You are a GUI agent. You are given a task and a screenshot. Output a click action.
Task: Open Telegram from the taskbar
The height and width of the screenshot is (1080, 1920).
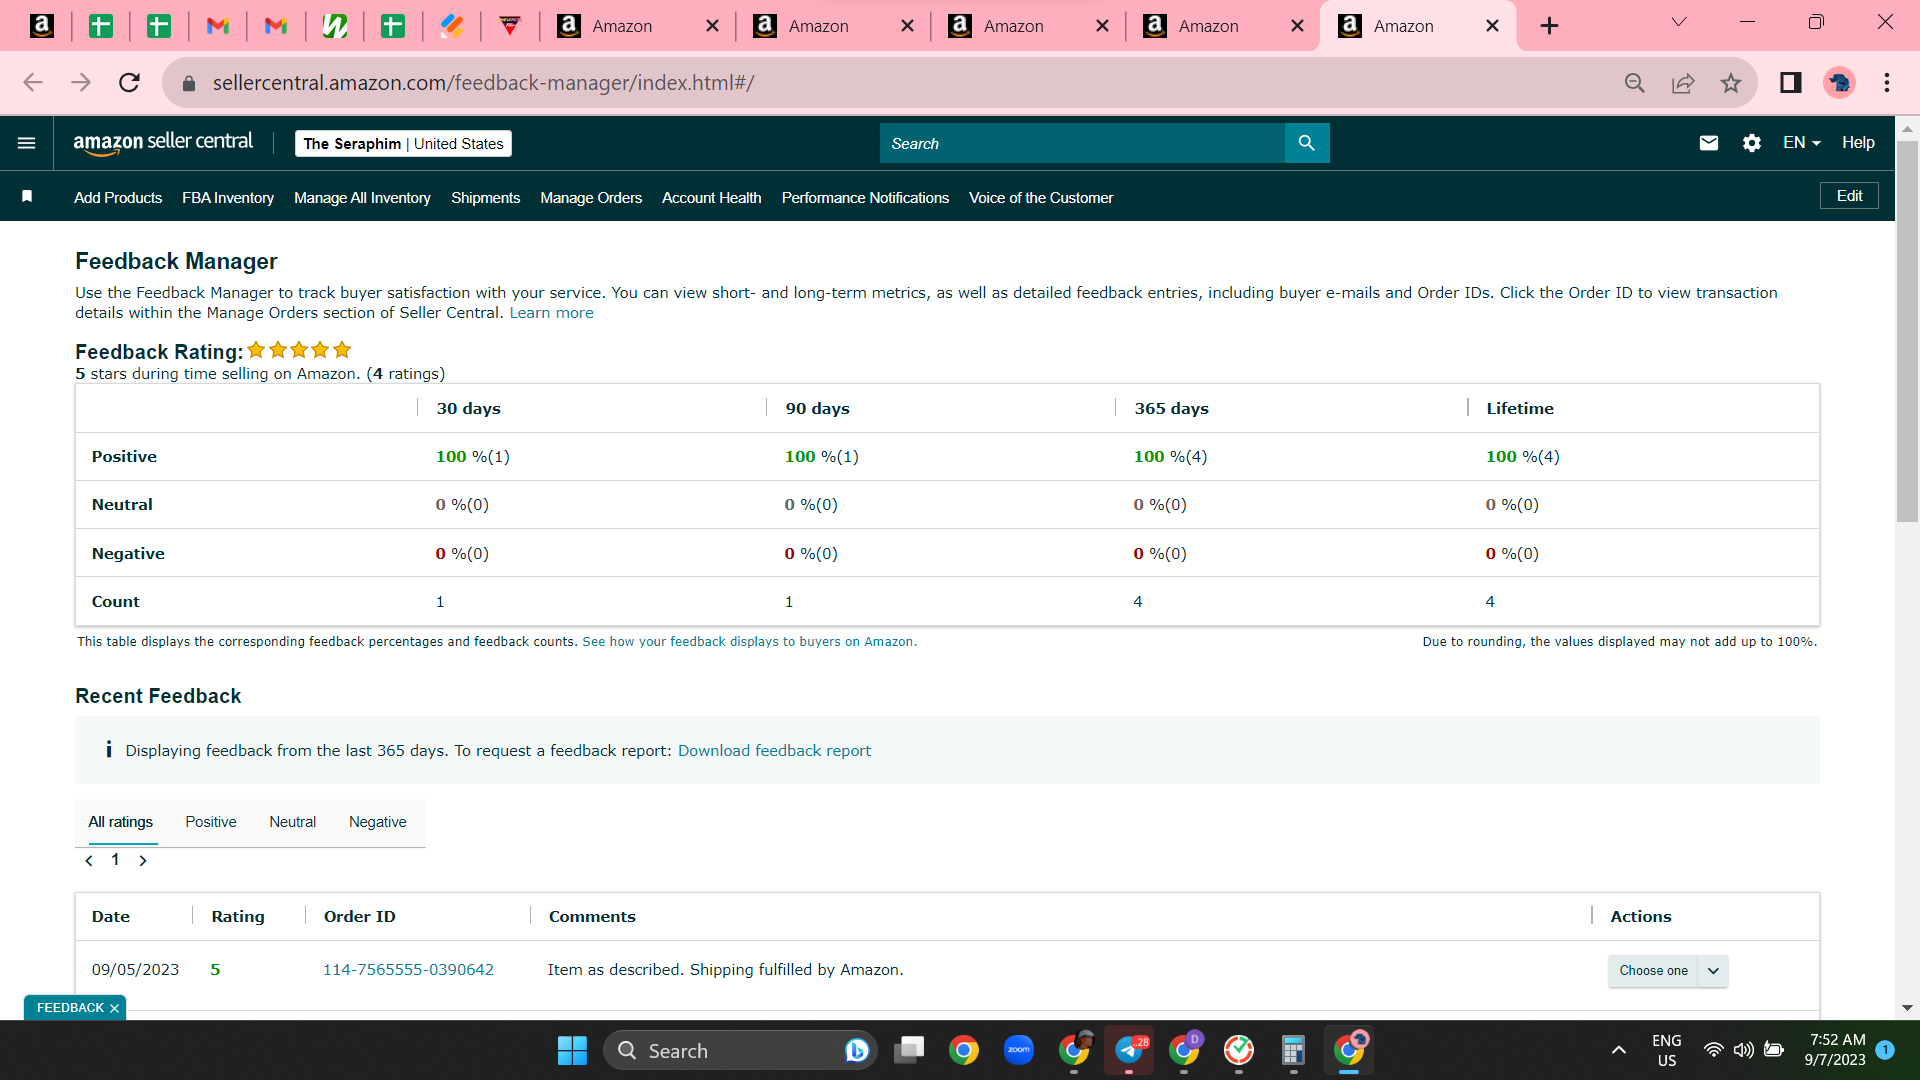(x=1129, y=1051)
